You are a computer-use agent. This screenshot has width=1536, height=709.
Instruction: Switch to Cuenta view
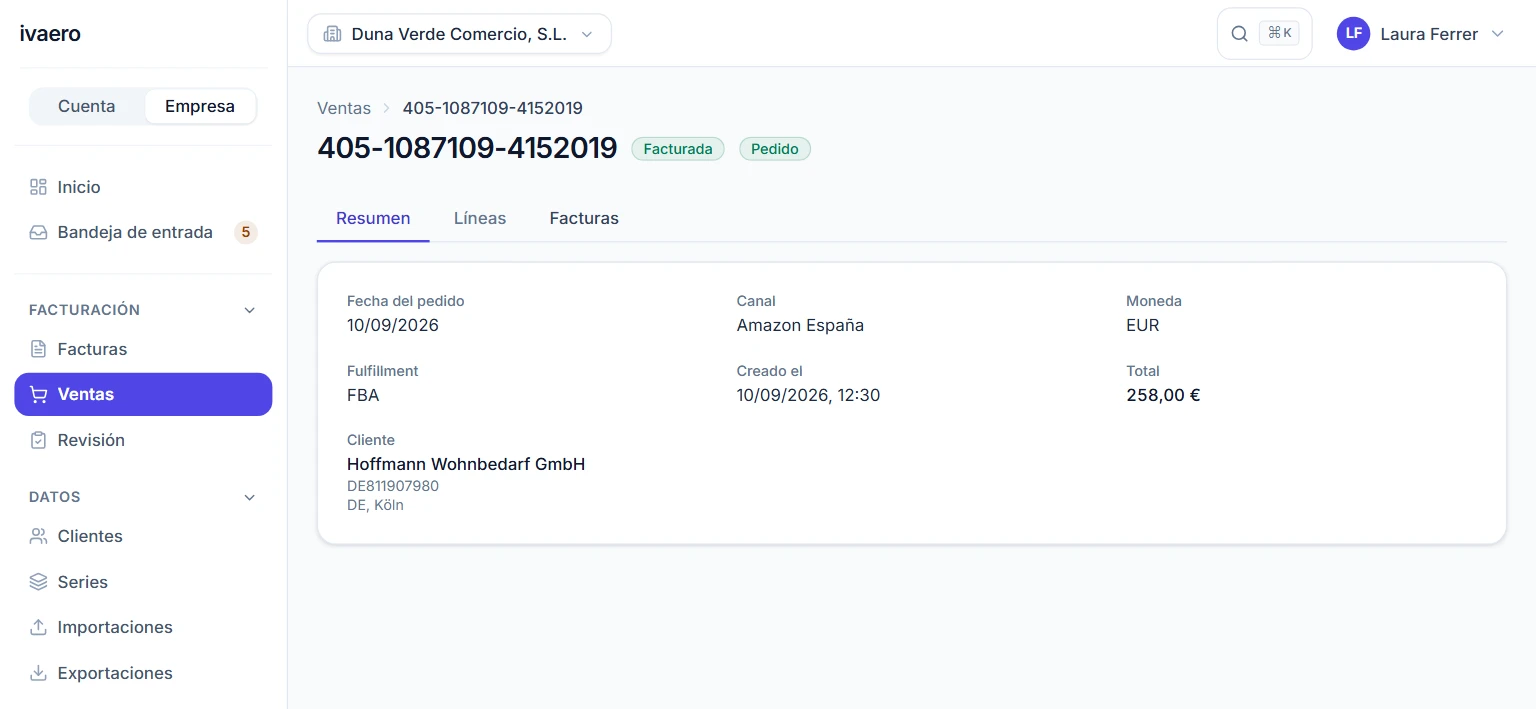(x=86, y=106)
